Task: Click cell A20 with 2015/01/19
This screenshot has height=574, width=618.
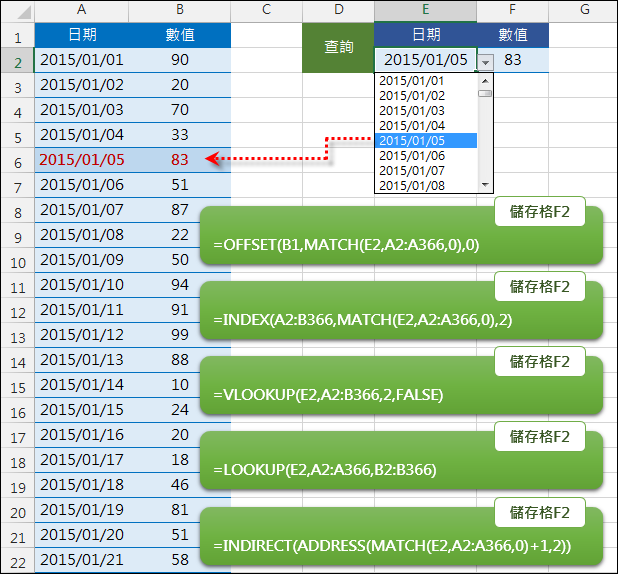Action: tap(82, 510)
